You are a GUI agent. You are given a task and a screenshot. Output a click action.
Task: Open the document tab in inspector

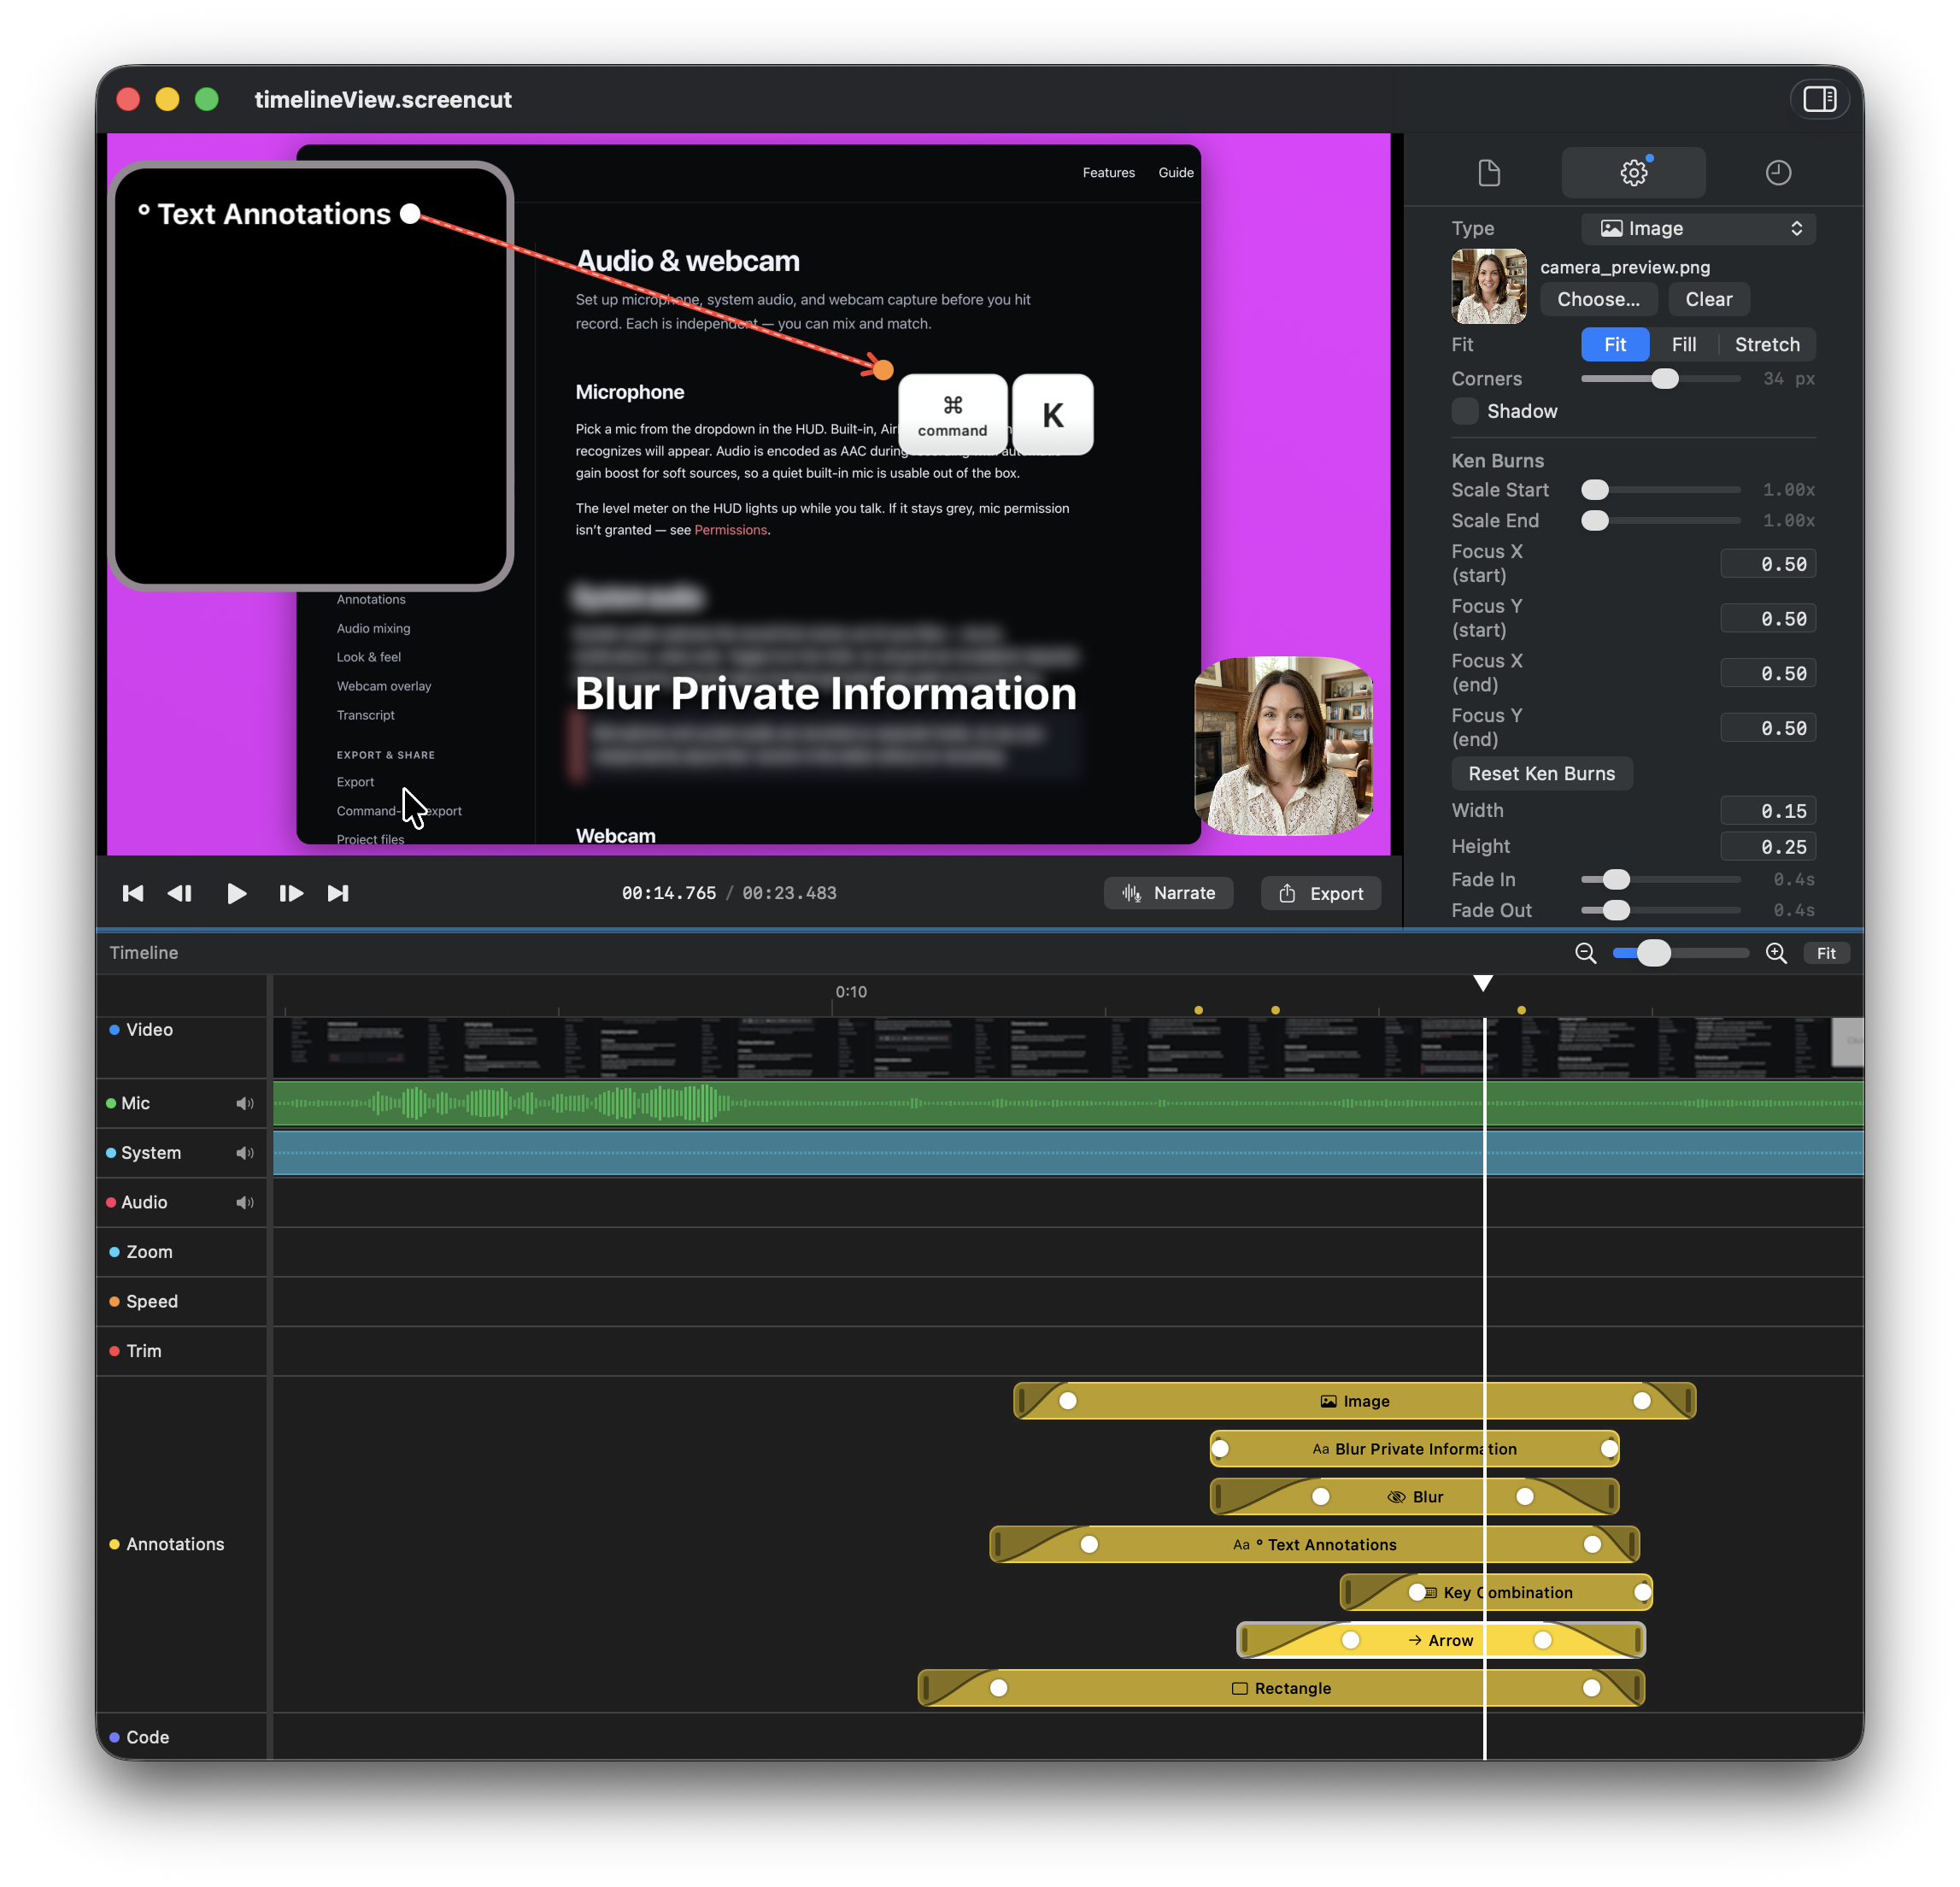[1489, 172]
